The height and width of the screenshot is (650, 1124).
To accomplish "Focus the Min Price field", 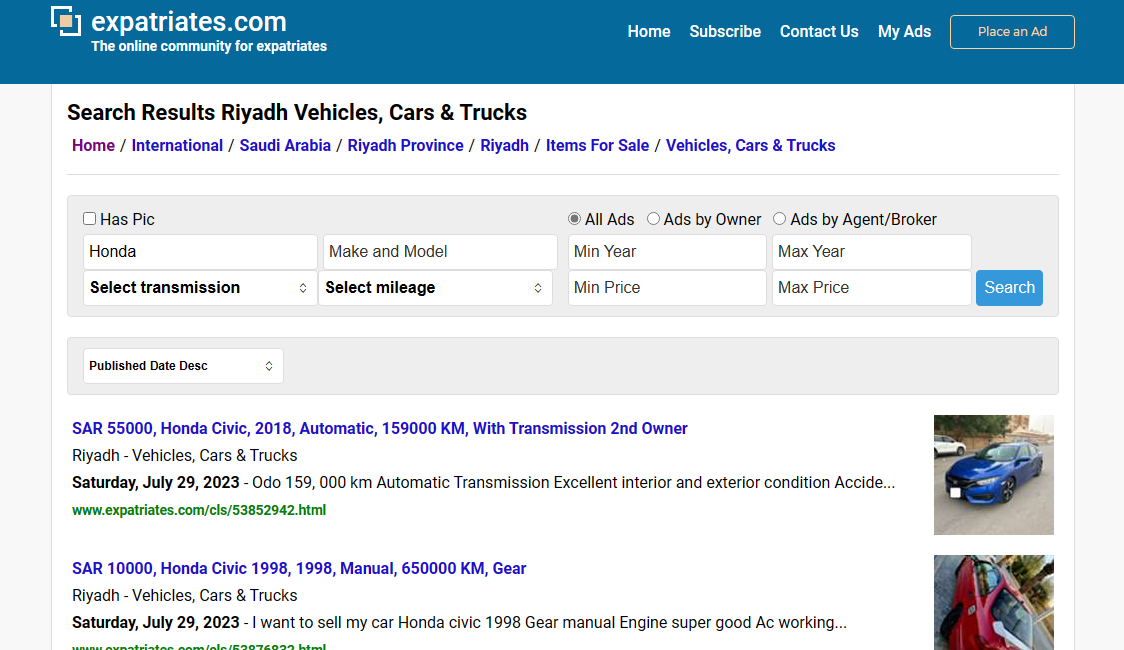I will [x=667, y=287].
